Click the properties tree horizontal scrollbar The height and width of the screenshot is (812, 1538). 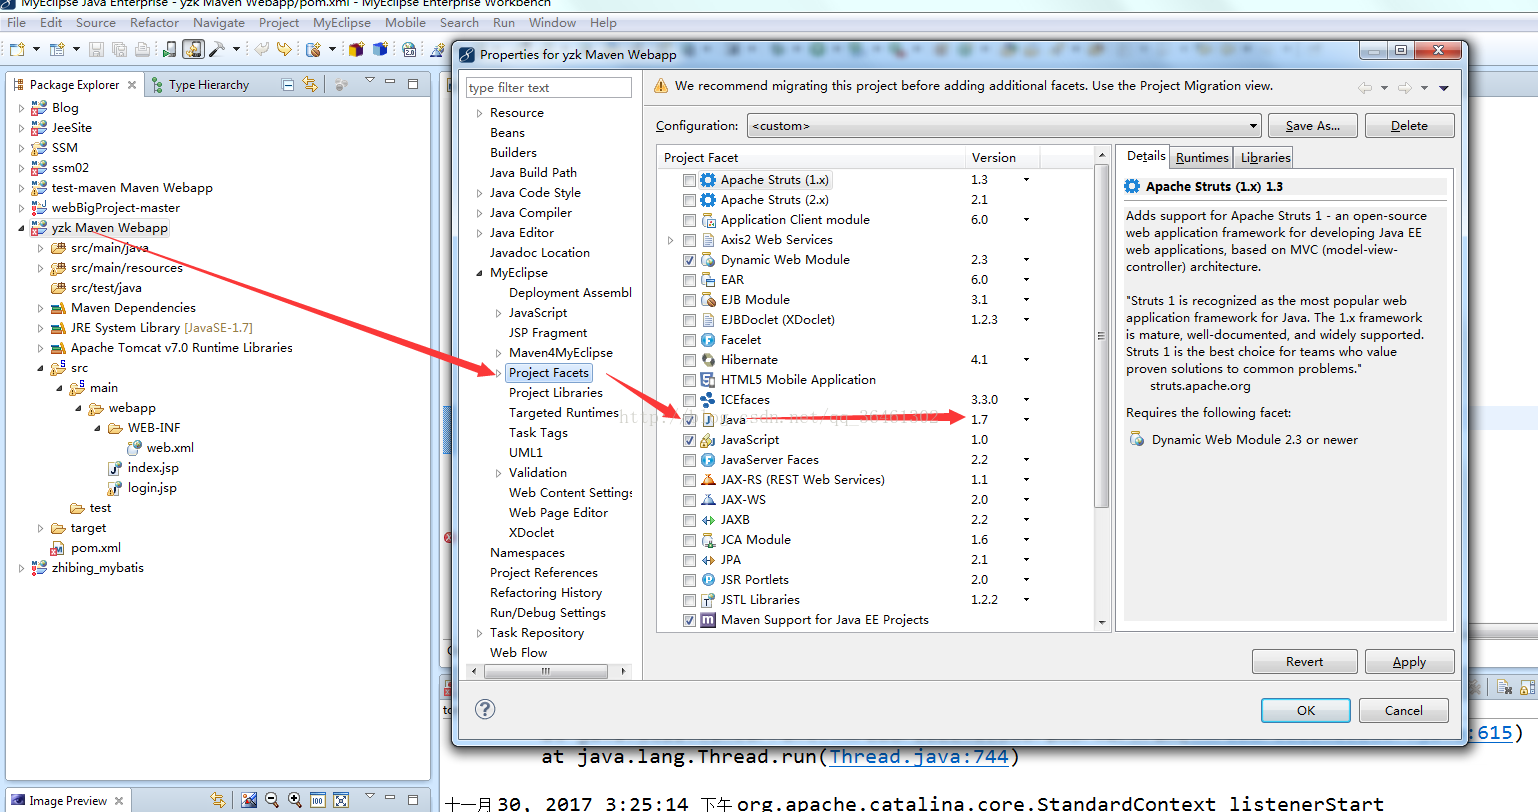pyautogui.click(x=547, y=671)
